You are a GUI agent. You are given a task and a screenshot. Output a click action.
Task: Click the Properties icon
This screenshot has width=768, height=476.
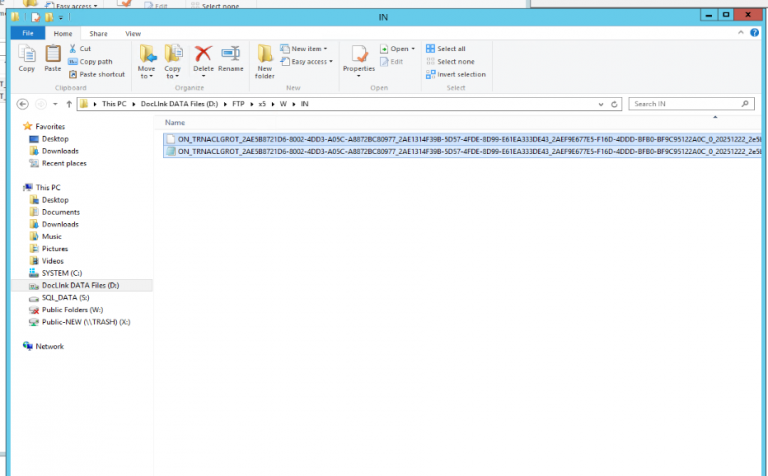pyautogui.click(x=359, y=54)
